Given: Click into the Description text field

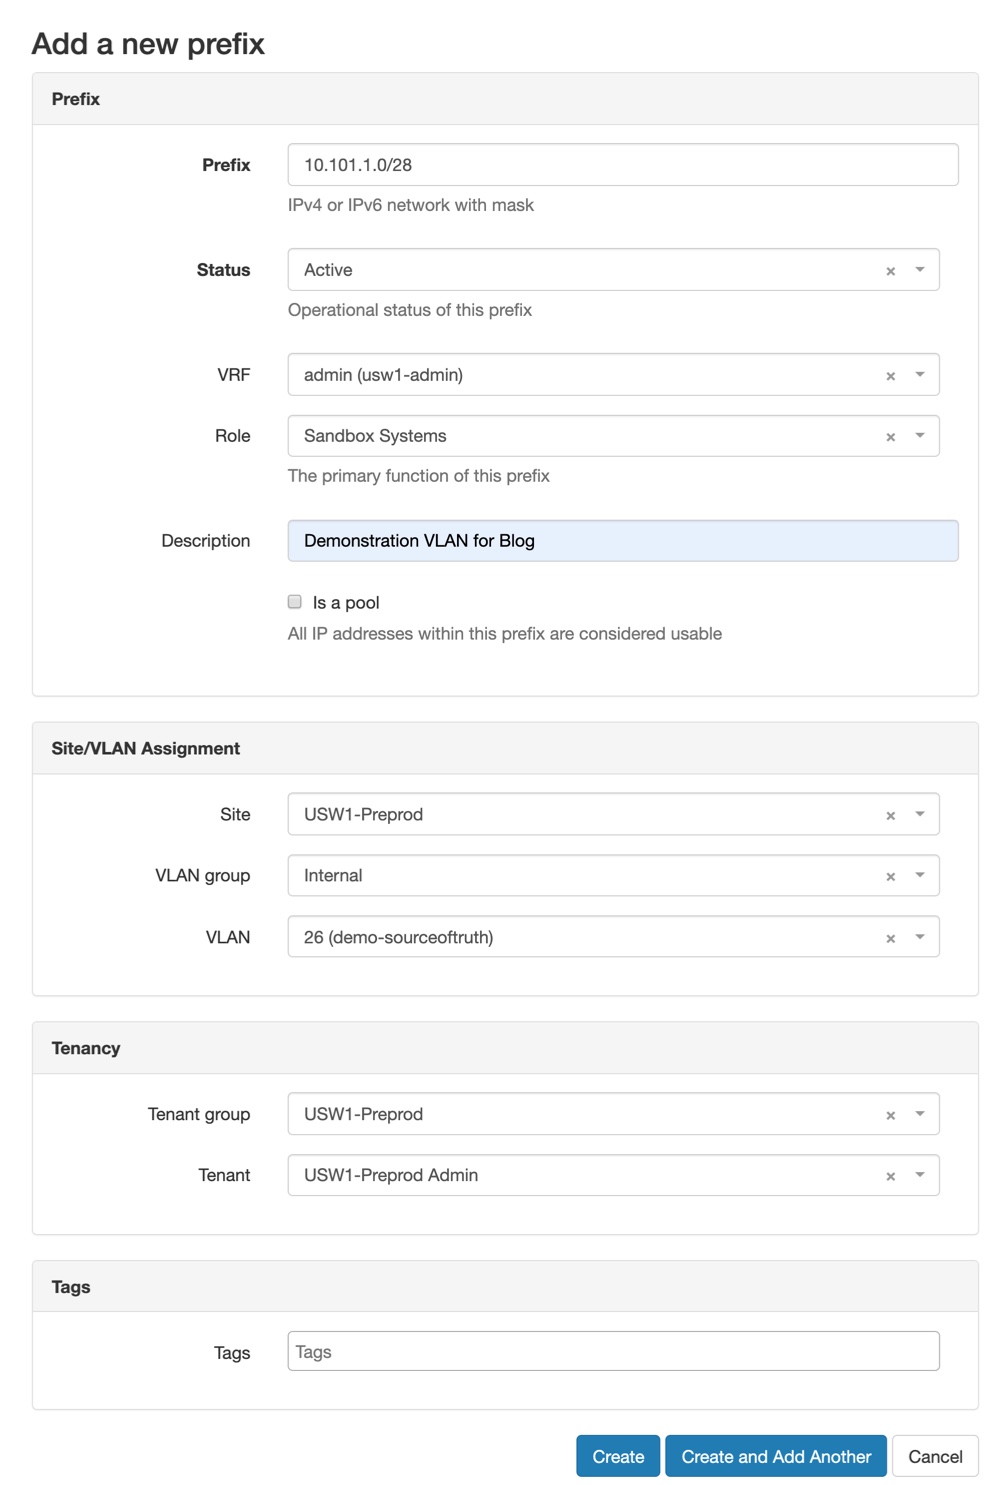Looking at the screenshot, I should point(622,541).
